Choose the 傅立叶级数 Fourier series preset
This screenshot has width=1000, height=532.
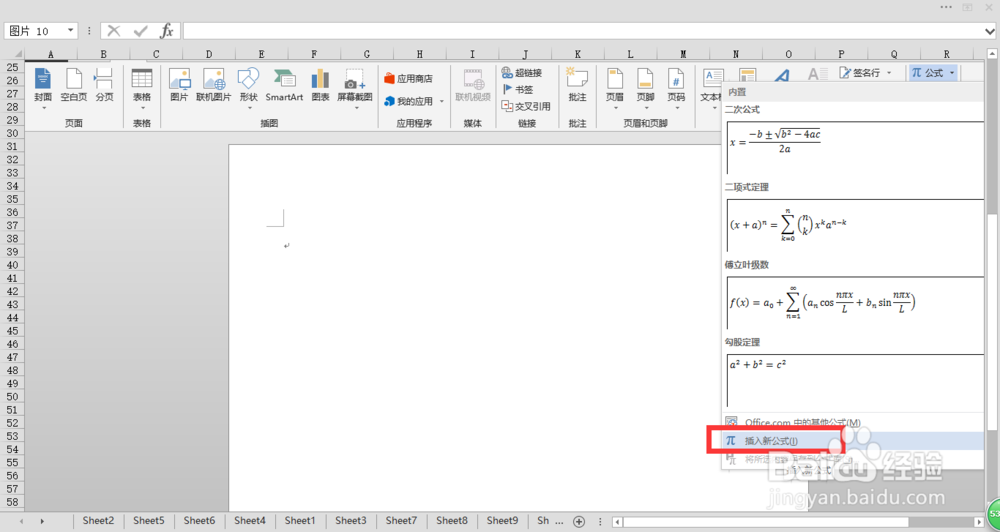[x=855, y=302]
